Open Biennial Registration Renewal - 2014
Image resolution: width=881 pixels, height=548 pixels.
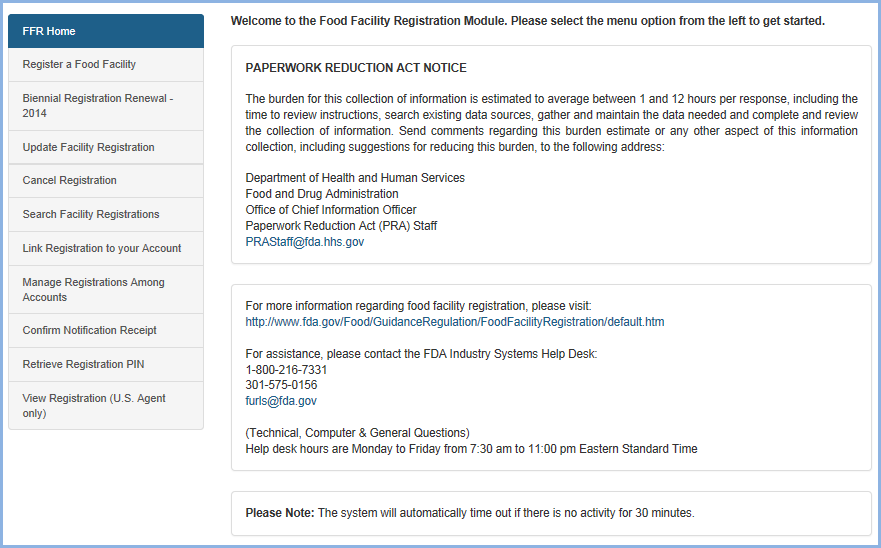point(97,106)
